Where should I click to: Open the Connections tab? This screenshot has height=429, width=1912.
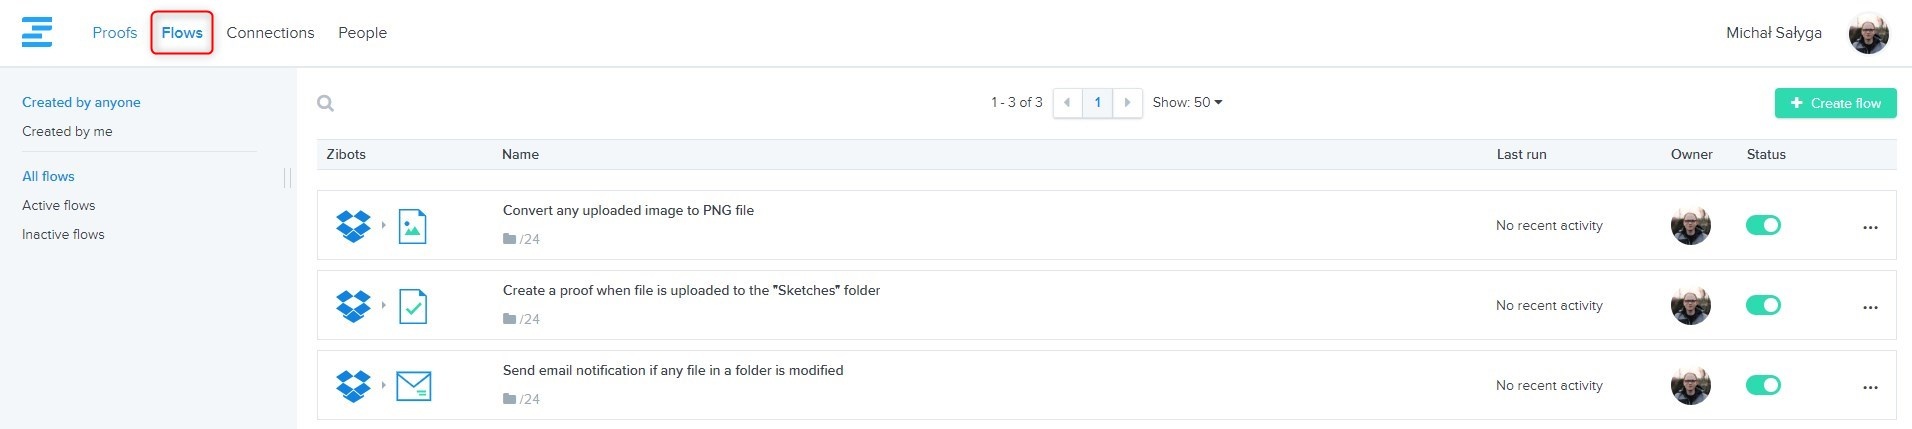tap(270, 33)
